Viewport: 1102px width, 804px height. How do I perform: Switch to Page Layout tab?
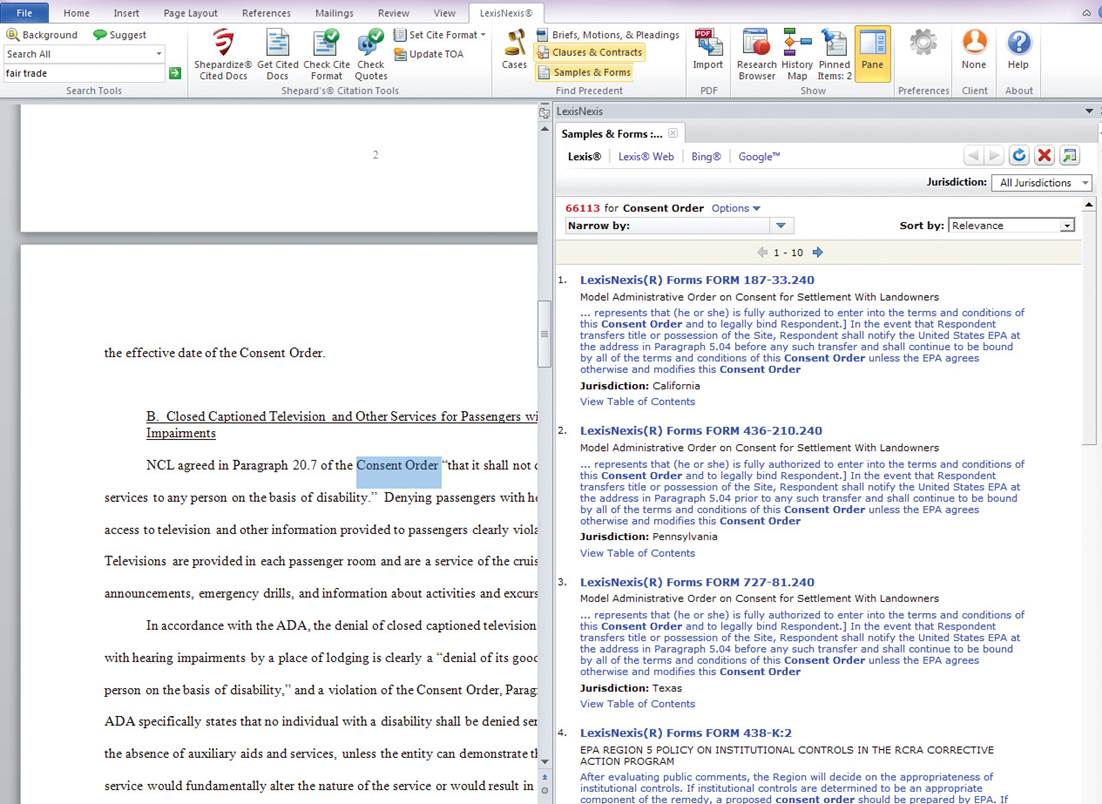tap(190, 13)
